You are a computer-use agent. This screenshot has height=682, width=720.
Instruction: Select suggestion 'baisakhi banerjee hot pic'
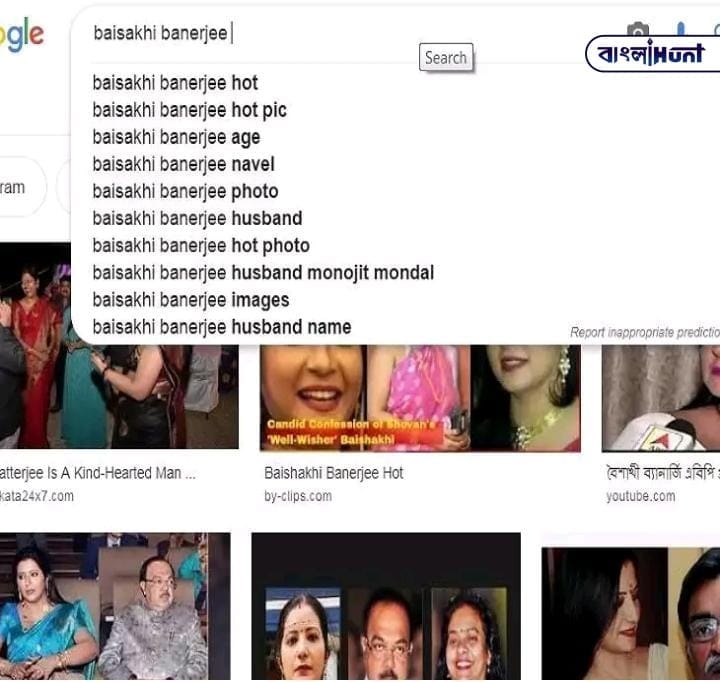[x=189, y=110]
